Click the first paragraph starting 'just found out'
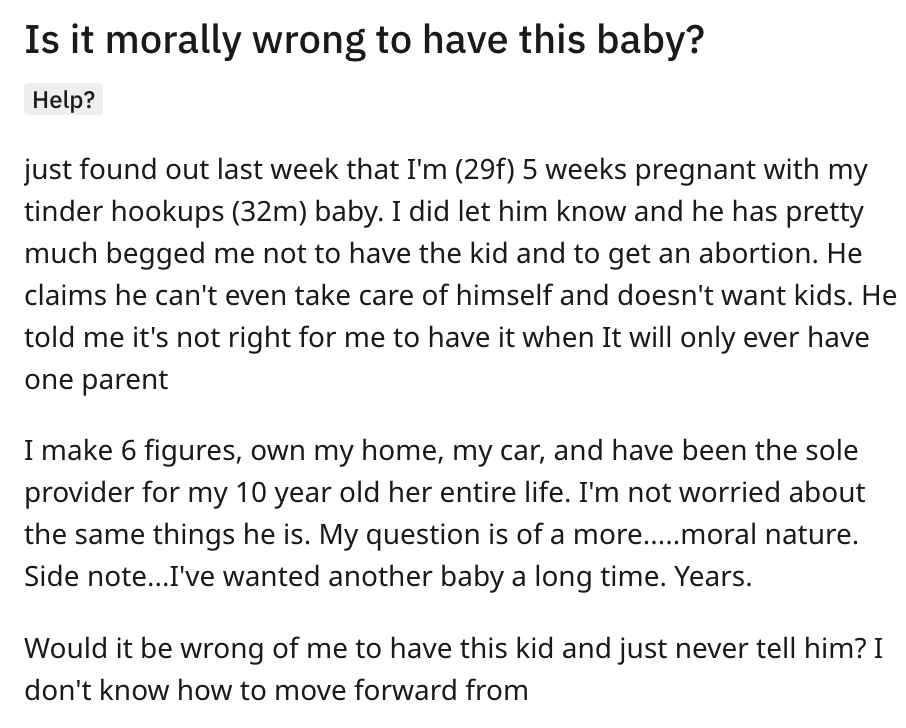The height and width of the screenshot is (728, 906). click(460, 274)
